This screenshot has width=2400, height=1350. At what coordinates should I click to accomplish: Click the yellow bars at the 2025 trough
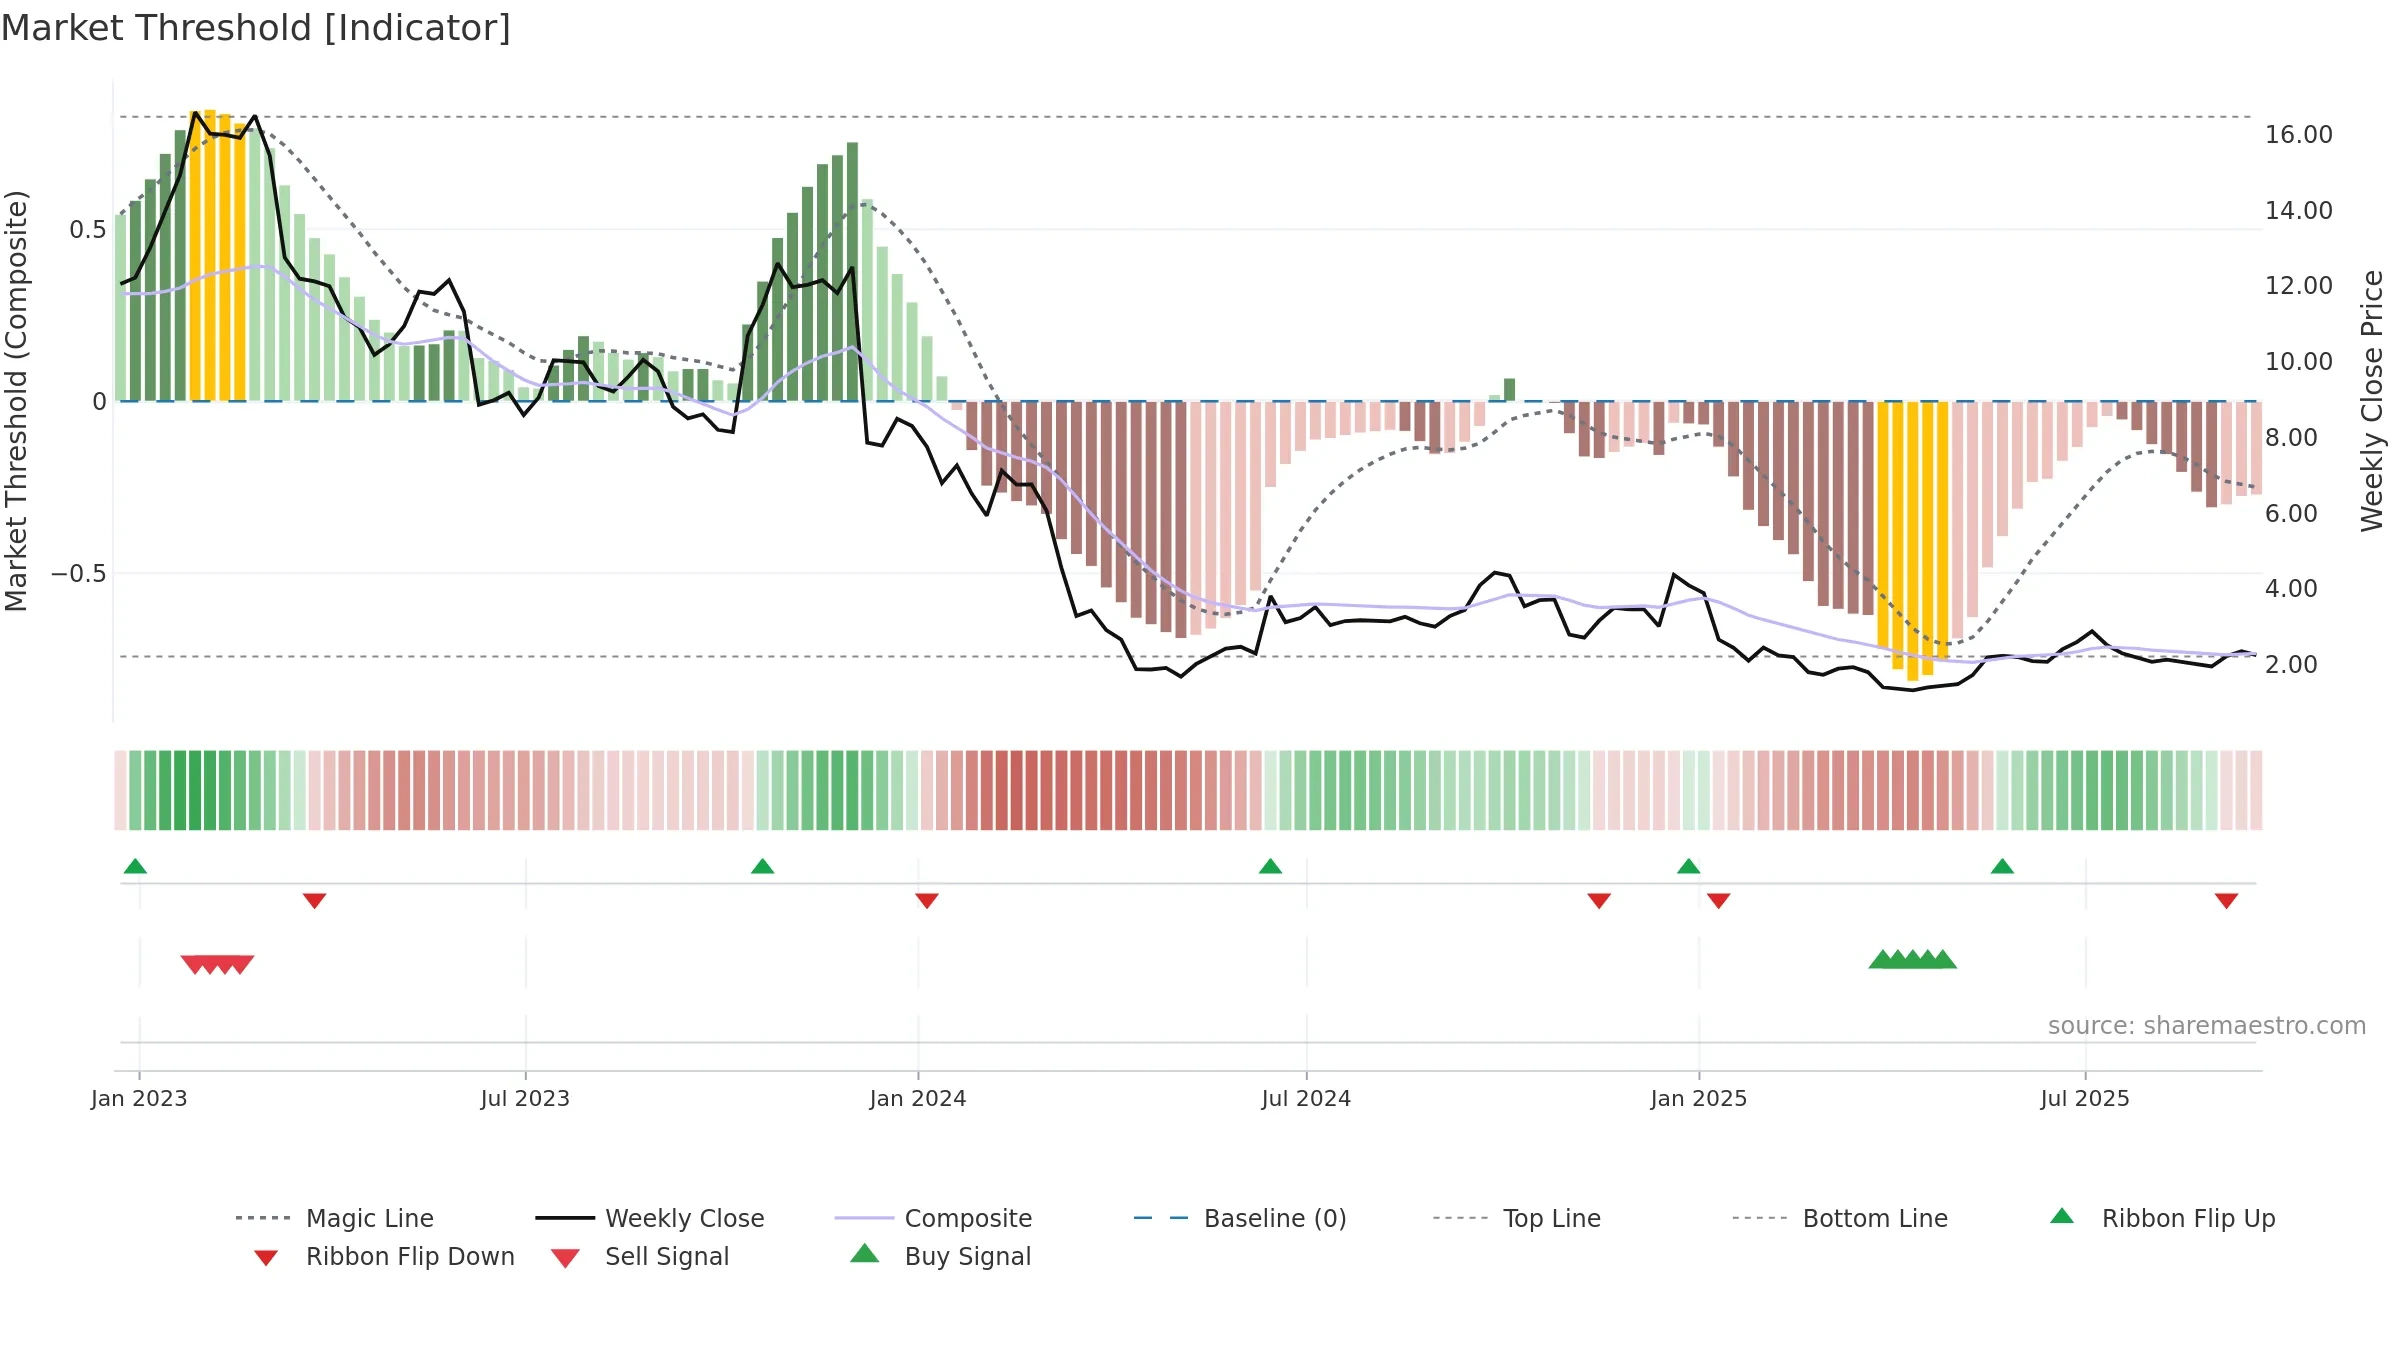1913,541
